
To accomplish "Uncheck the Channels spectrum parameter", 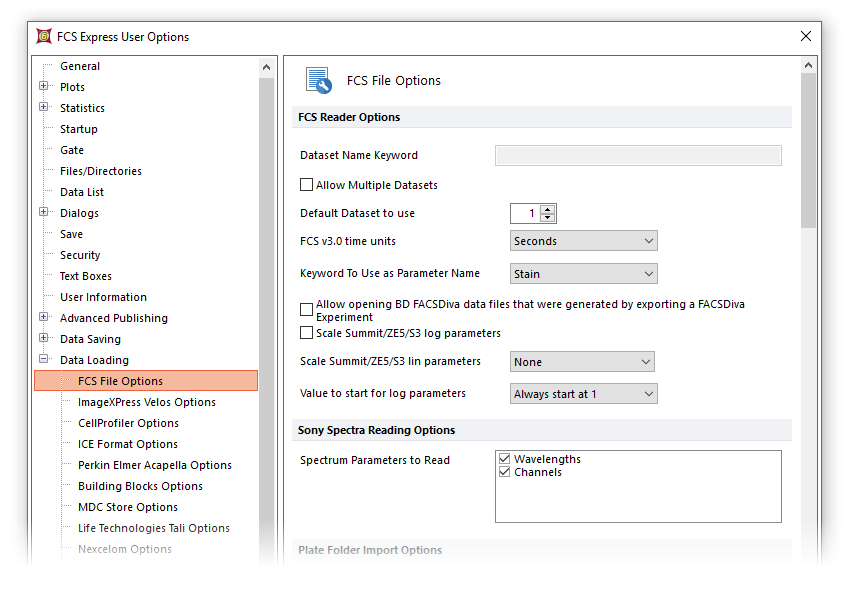I will coord(504,472).
